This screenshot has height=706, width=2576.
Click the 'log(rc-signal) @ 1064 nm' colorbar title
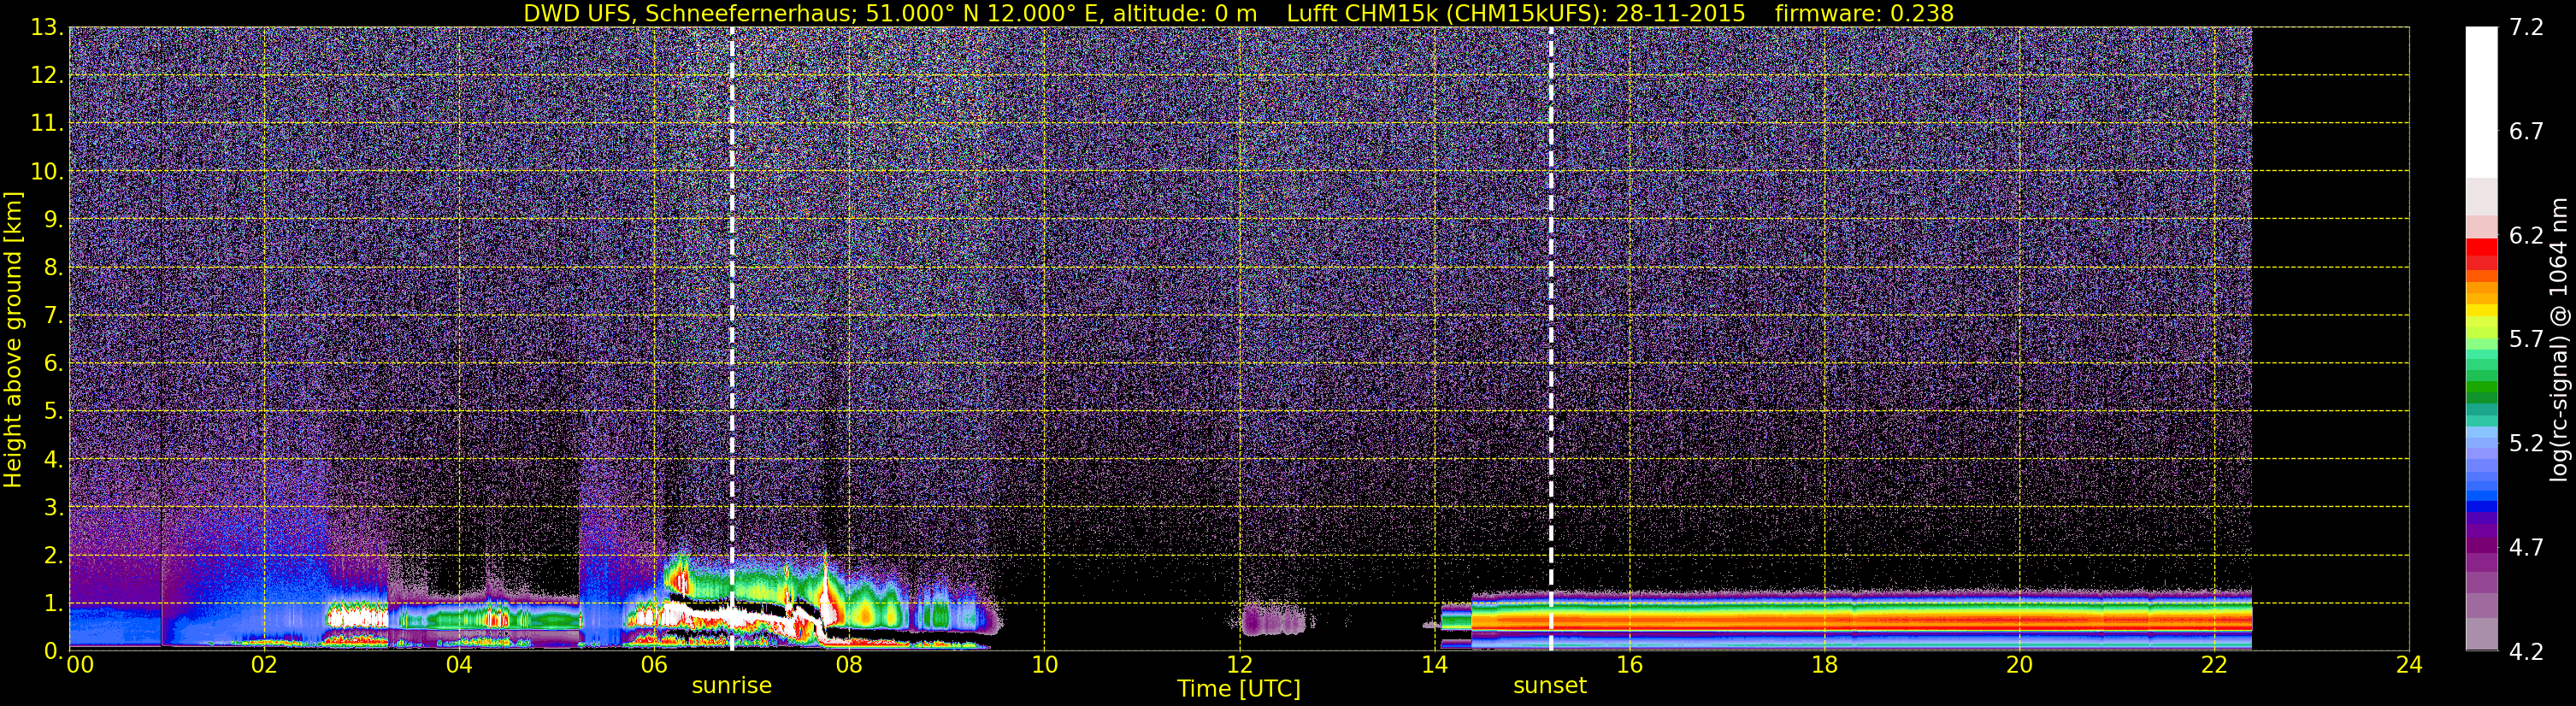2560,339
